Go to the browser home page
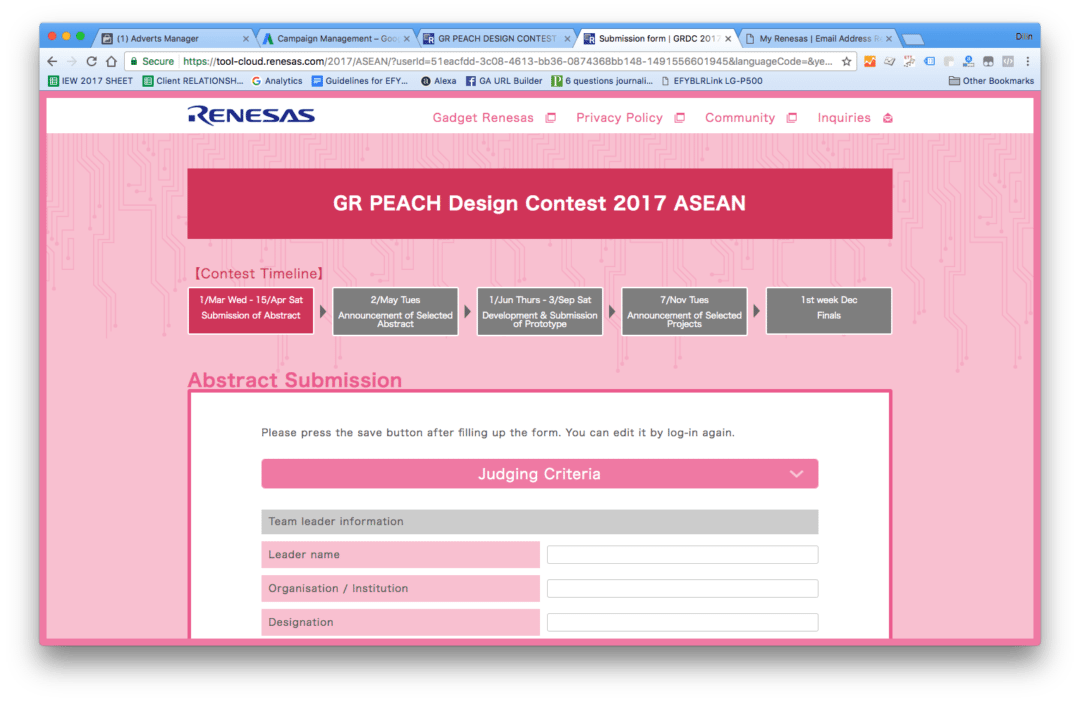 tap(111, 61)
